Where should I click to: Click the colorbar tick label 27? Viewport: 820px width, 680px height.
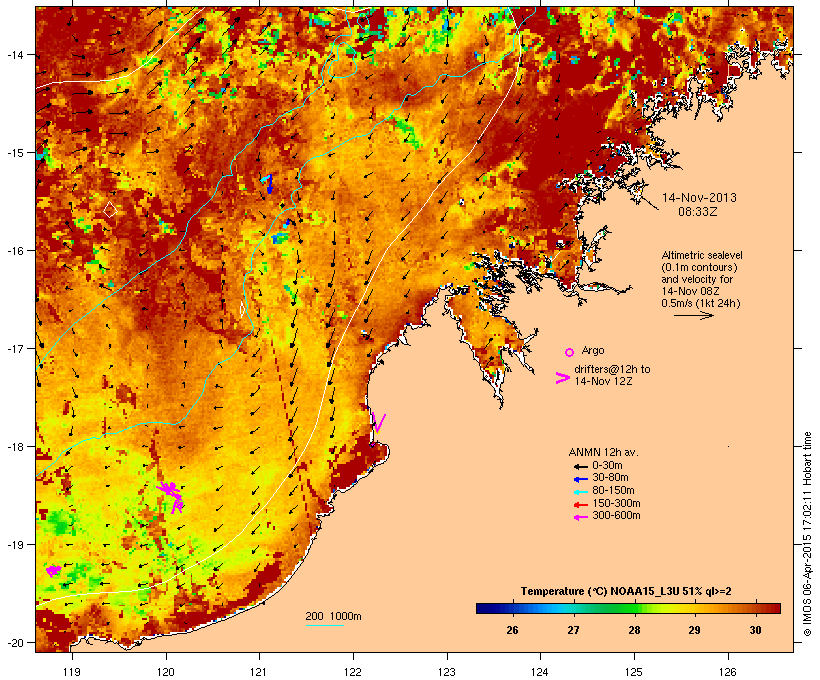(574, 630)
